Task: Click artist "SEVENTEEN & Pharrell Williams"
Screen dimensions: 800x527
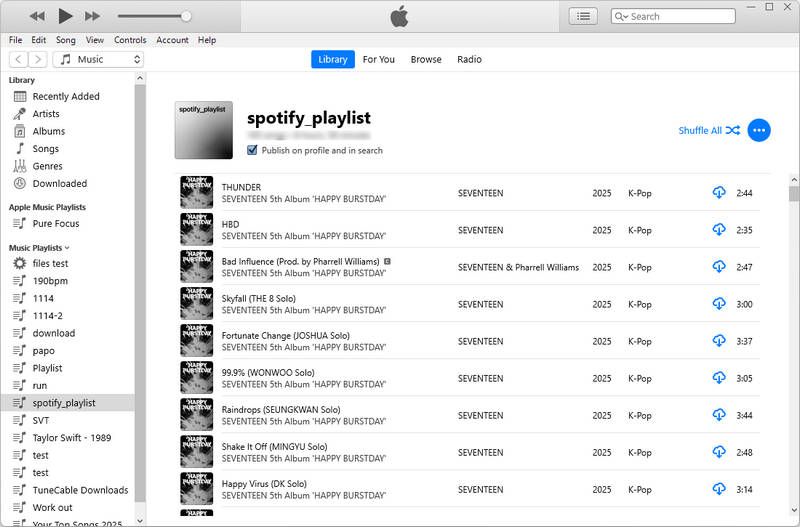Action: click(x=518, y=267)
